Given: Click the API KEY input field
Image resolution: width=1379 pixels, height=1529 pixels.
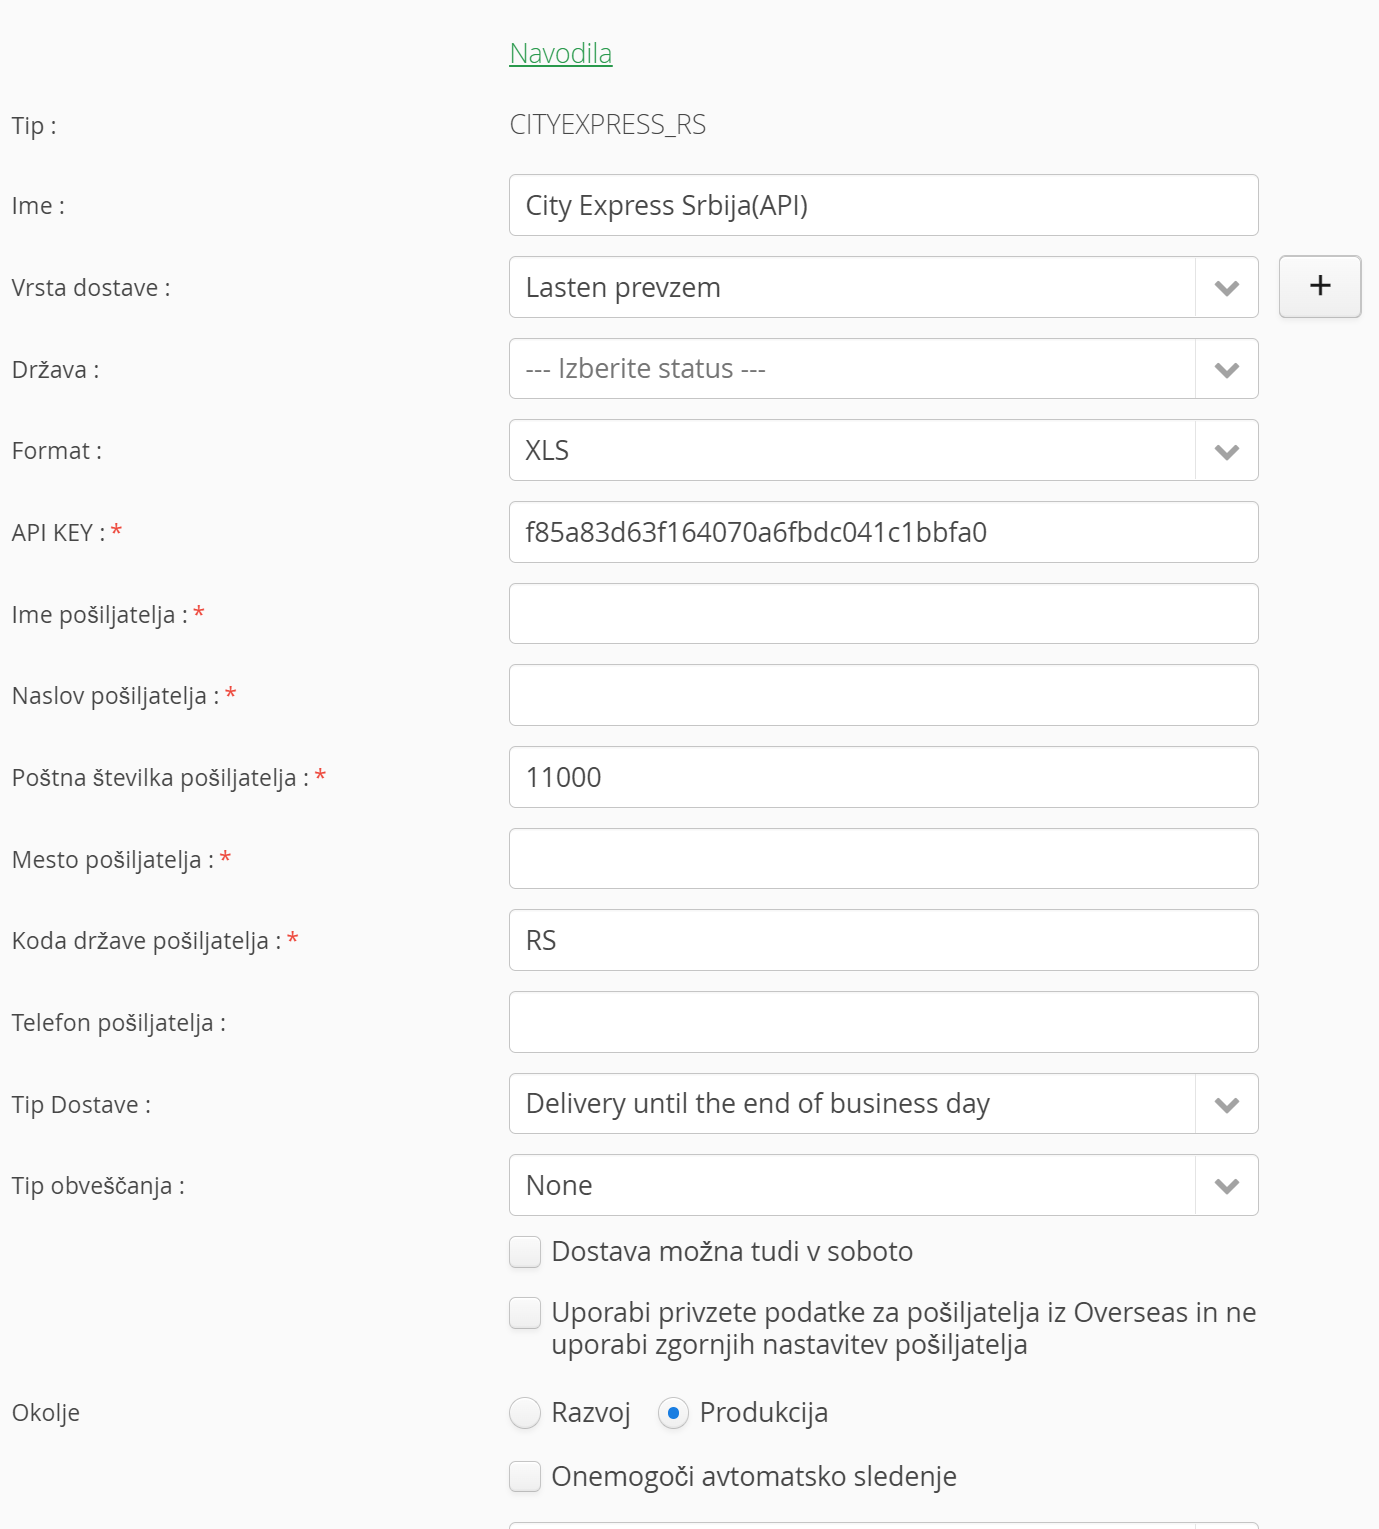Looking at the screenshot, I should coord(883,532).
